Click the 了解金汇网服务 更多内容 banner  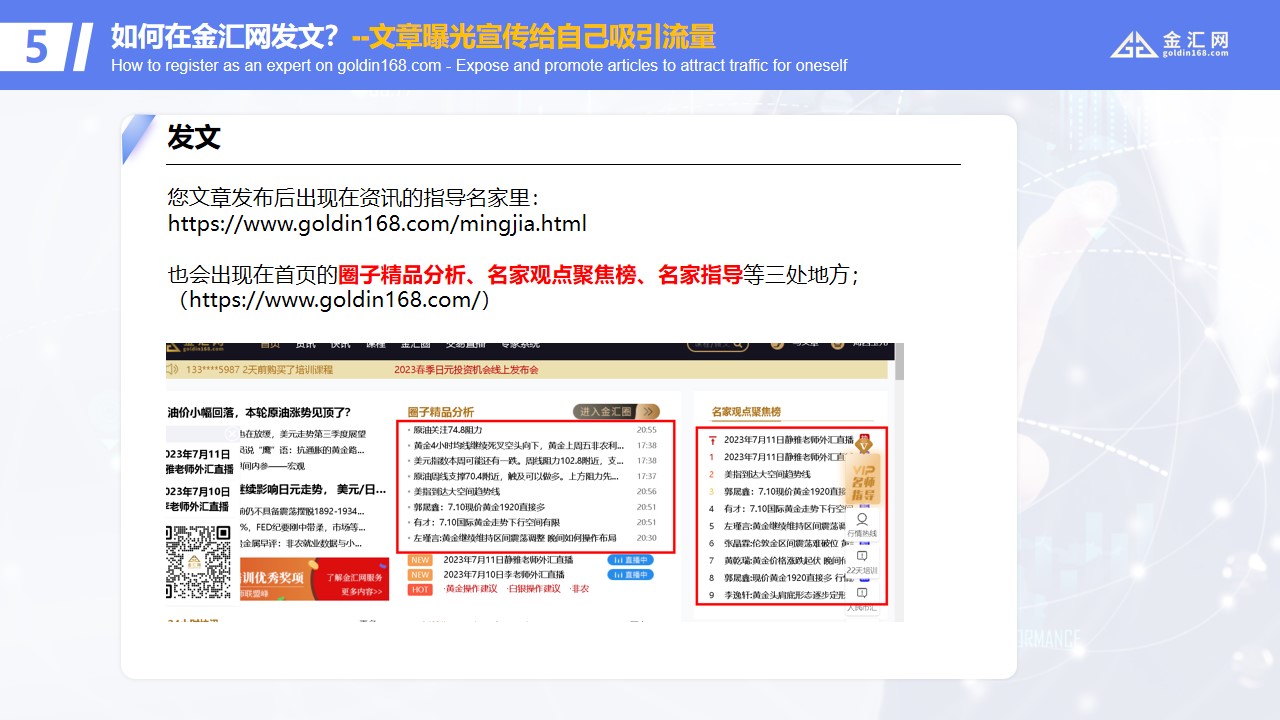click(x=315, y=579)
